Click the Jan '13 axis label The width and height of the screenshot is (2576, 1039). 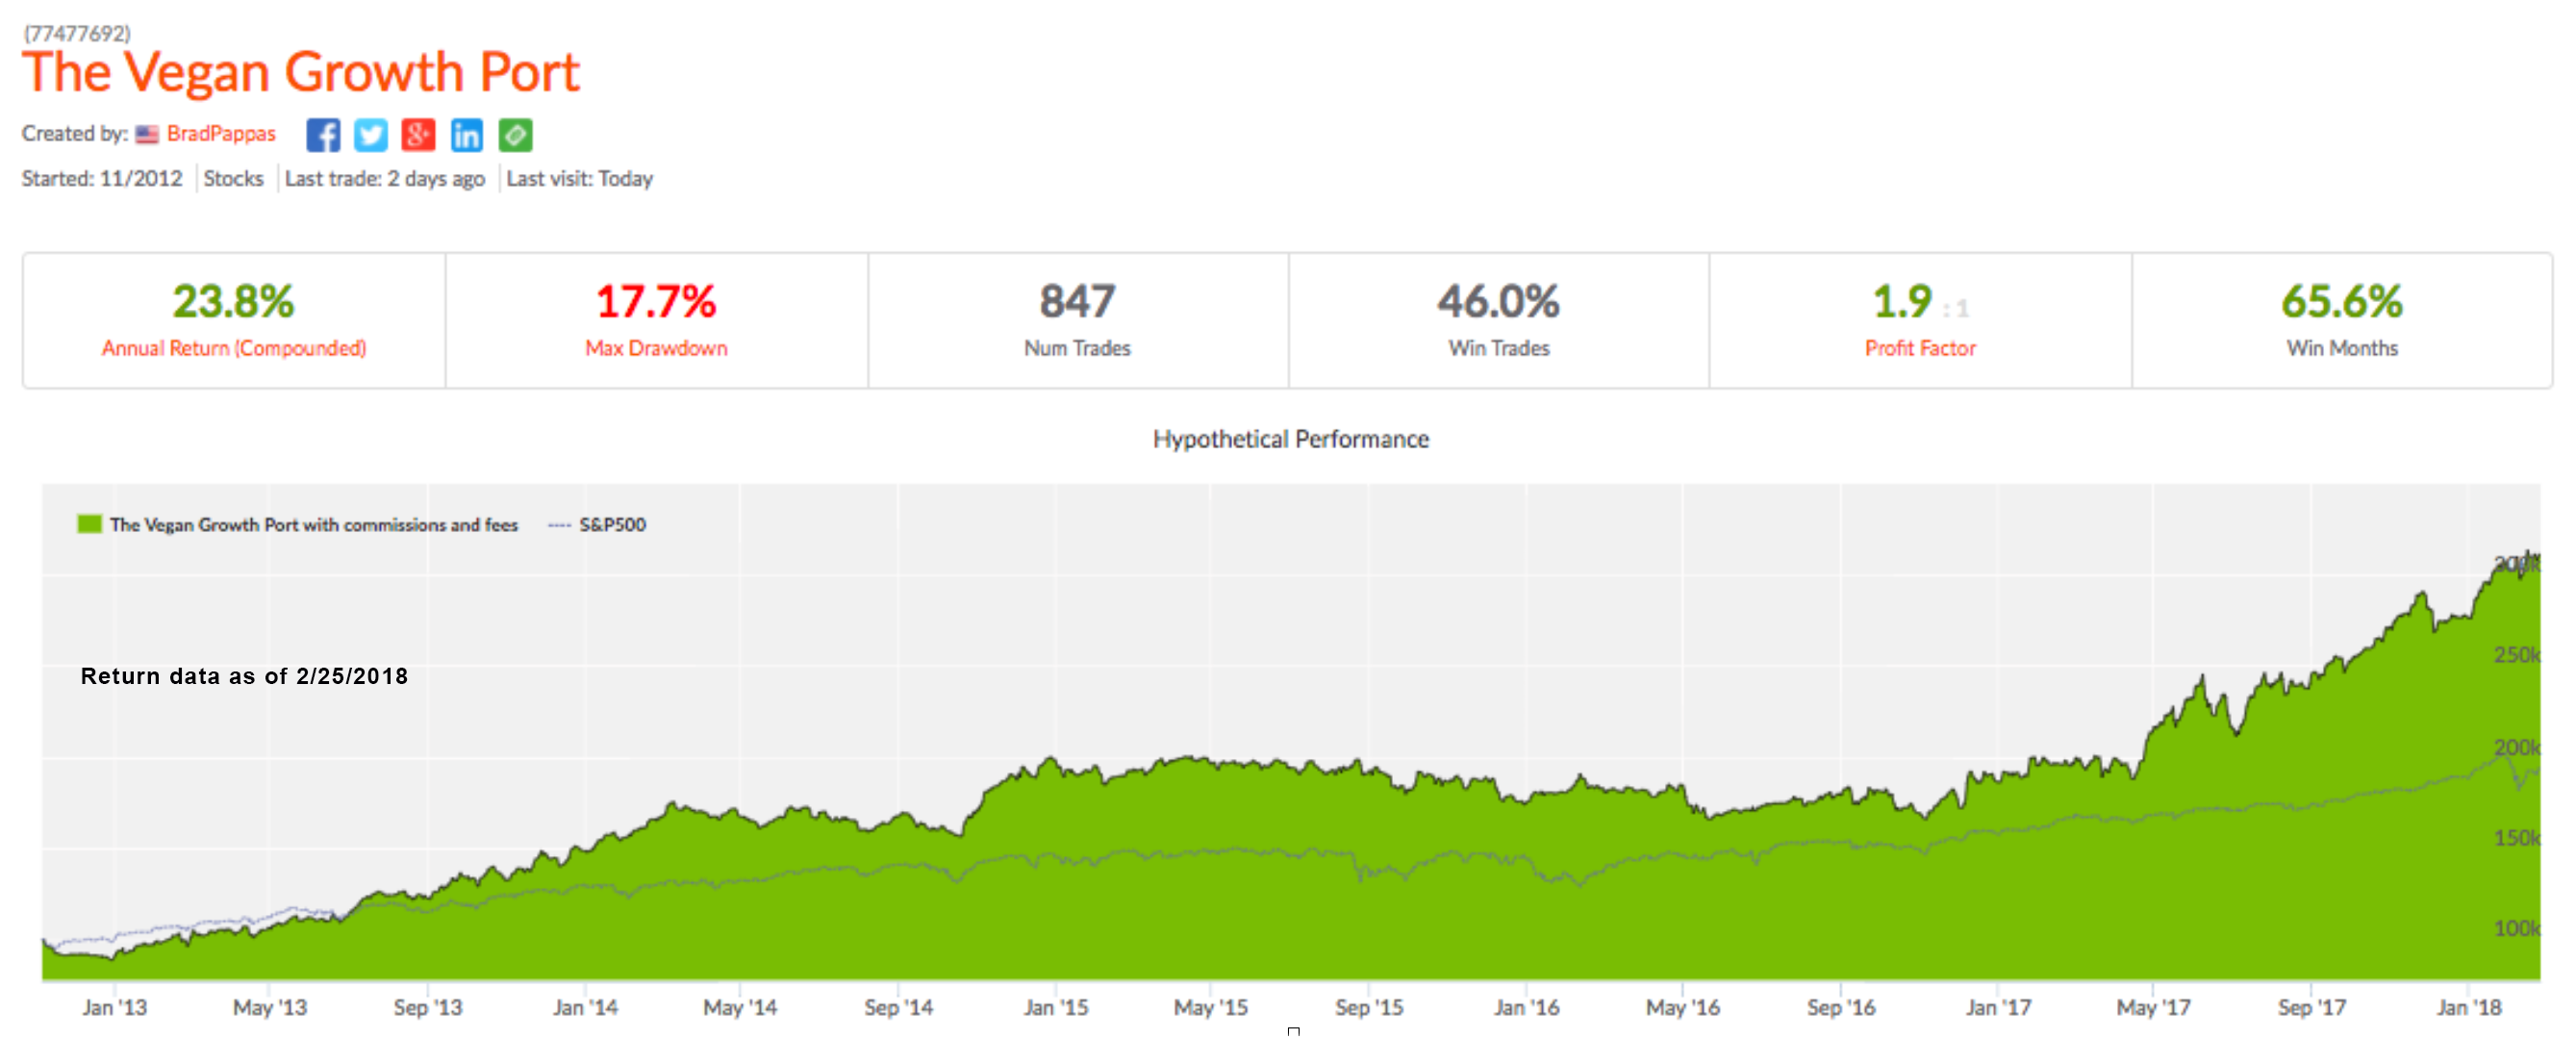tap(114, 1008)
